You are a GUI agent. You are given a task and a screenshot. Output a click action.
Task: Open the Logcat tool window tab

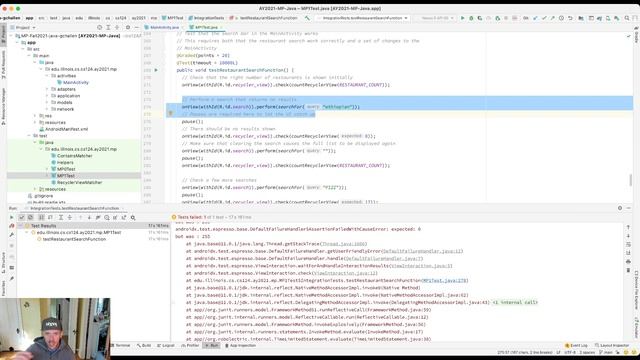[166, 345]
